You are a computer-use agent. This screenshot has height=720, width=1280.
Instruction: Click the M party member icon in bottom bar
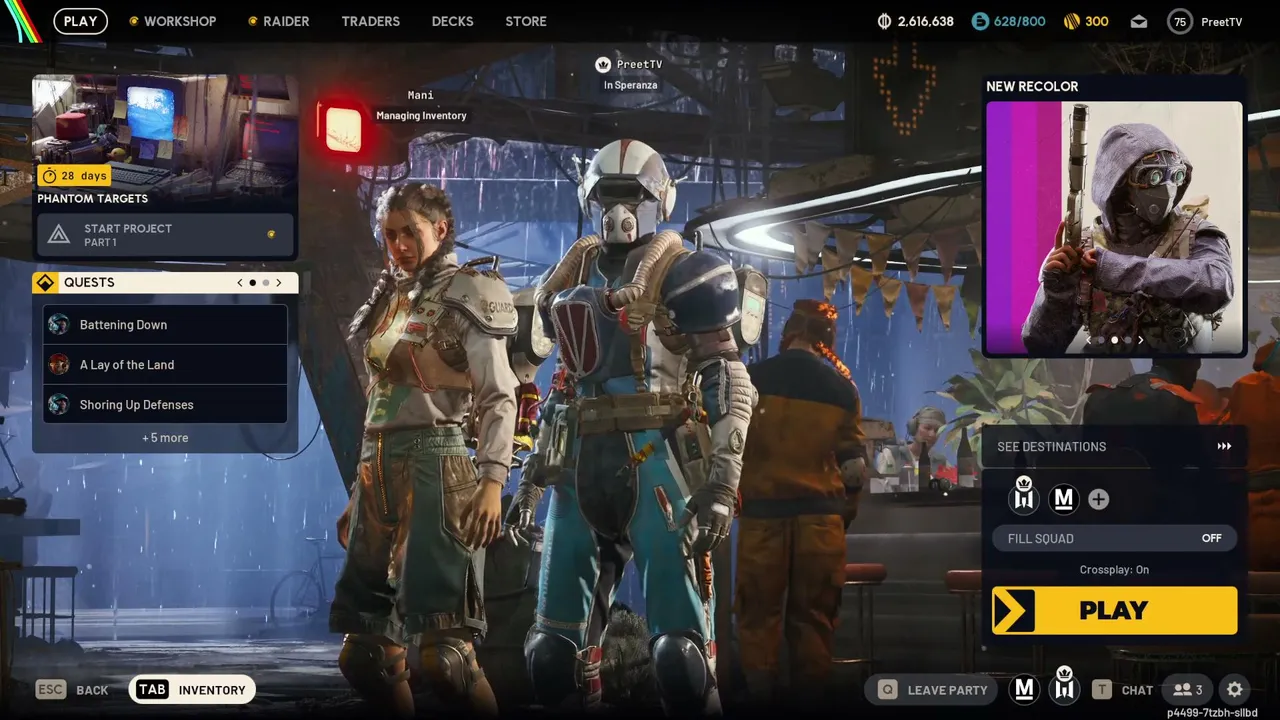(1024, 689)
